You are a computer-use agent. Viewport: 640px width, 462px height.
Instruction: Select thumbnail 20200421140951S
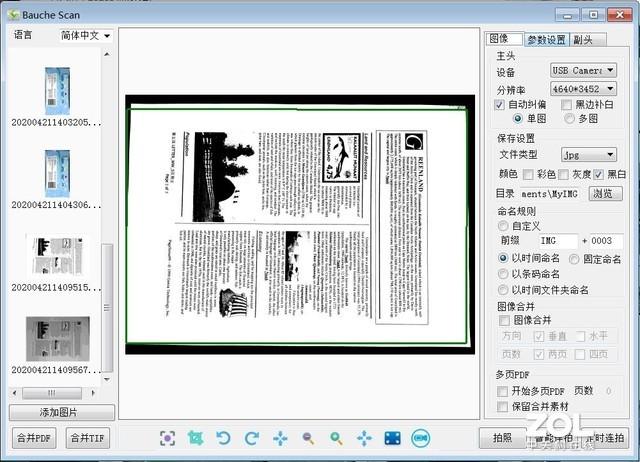coord(57,256)
